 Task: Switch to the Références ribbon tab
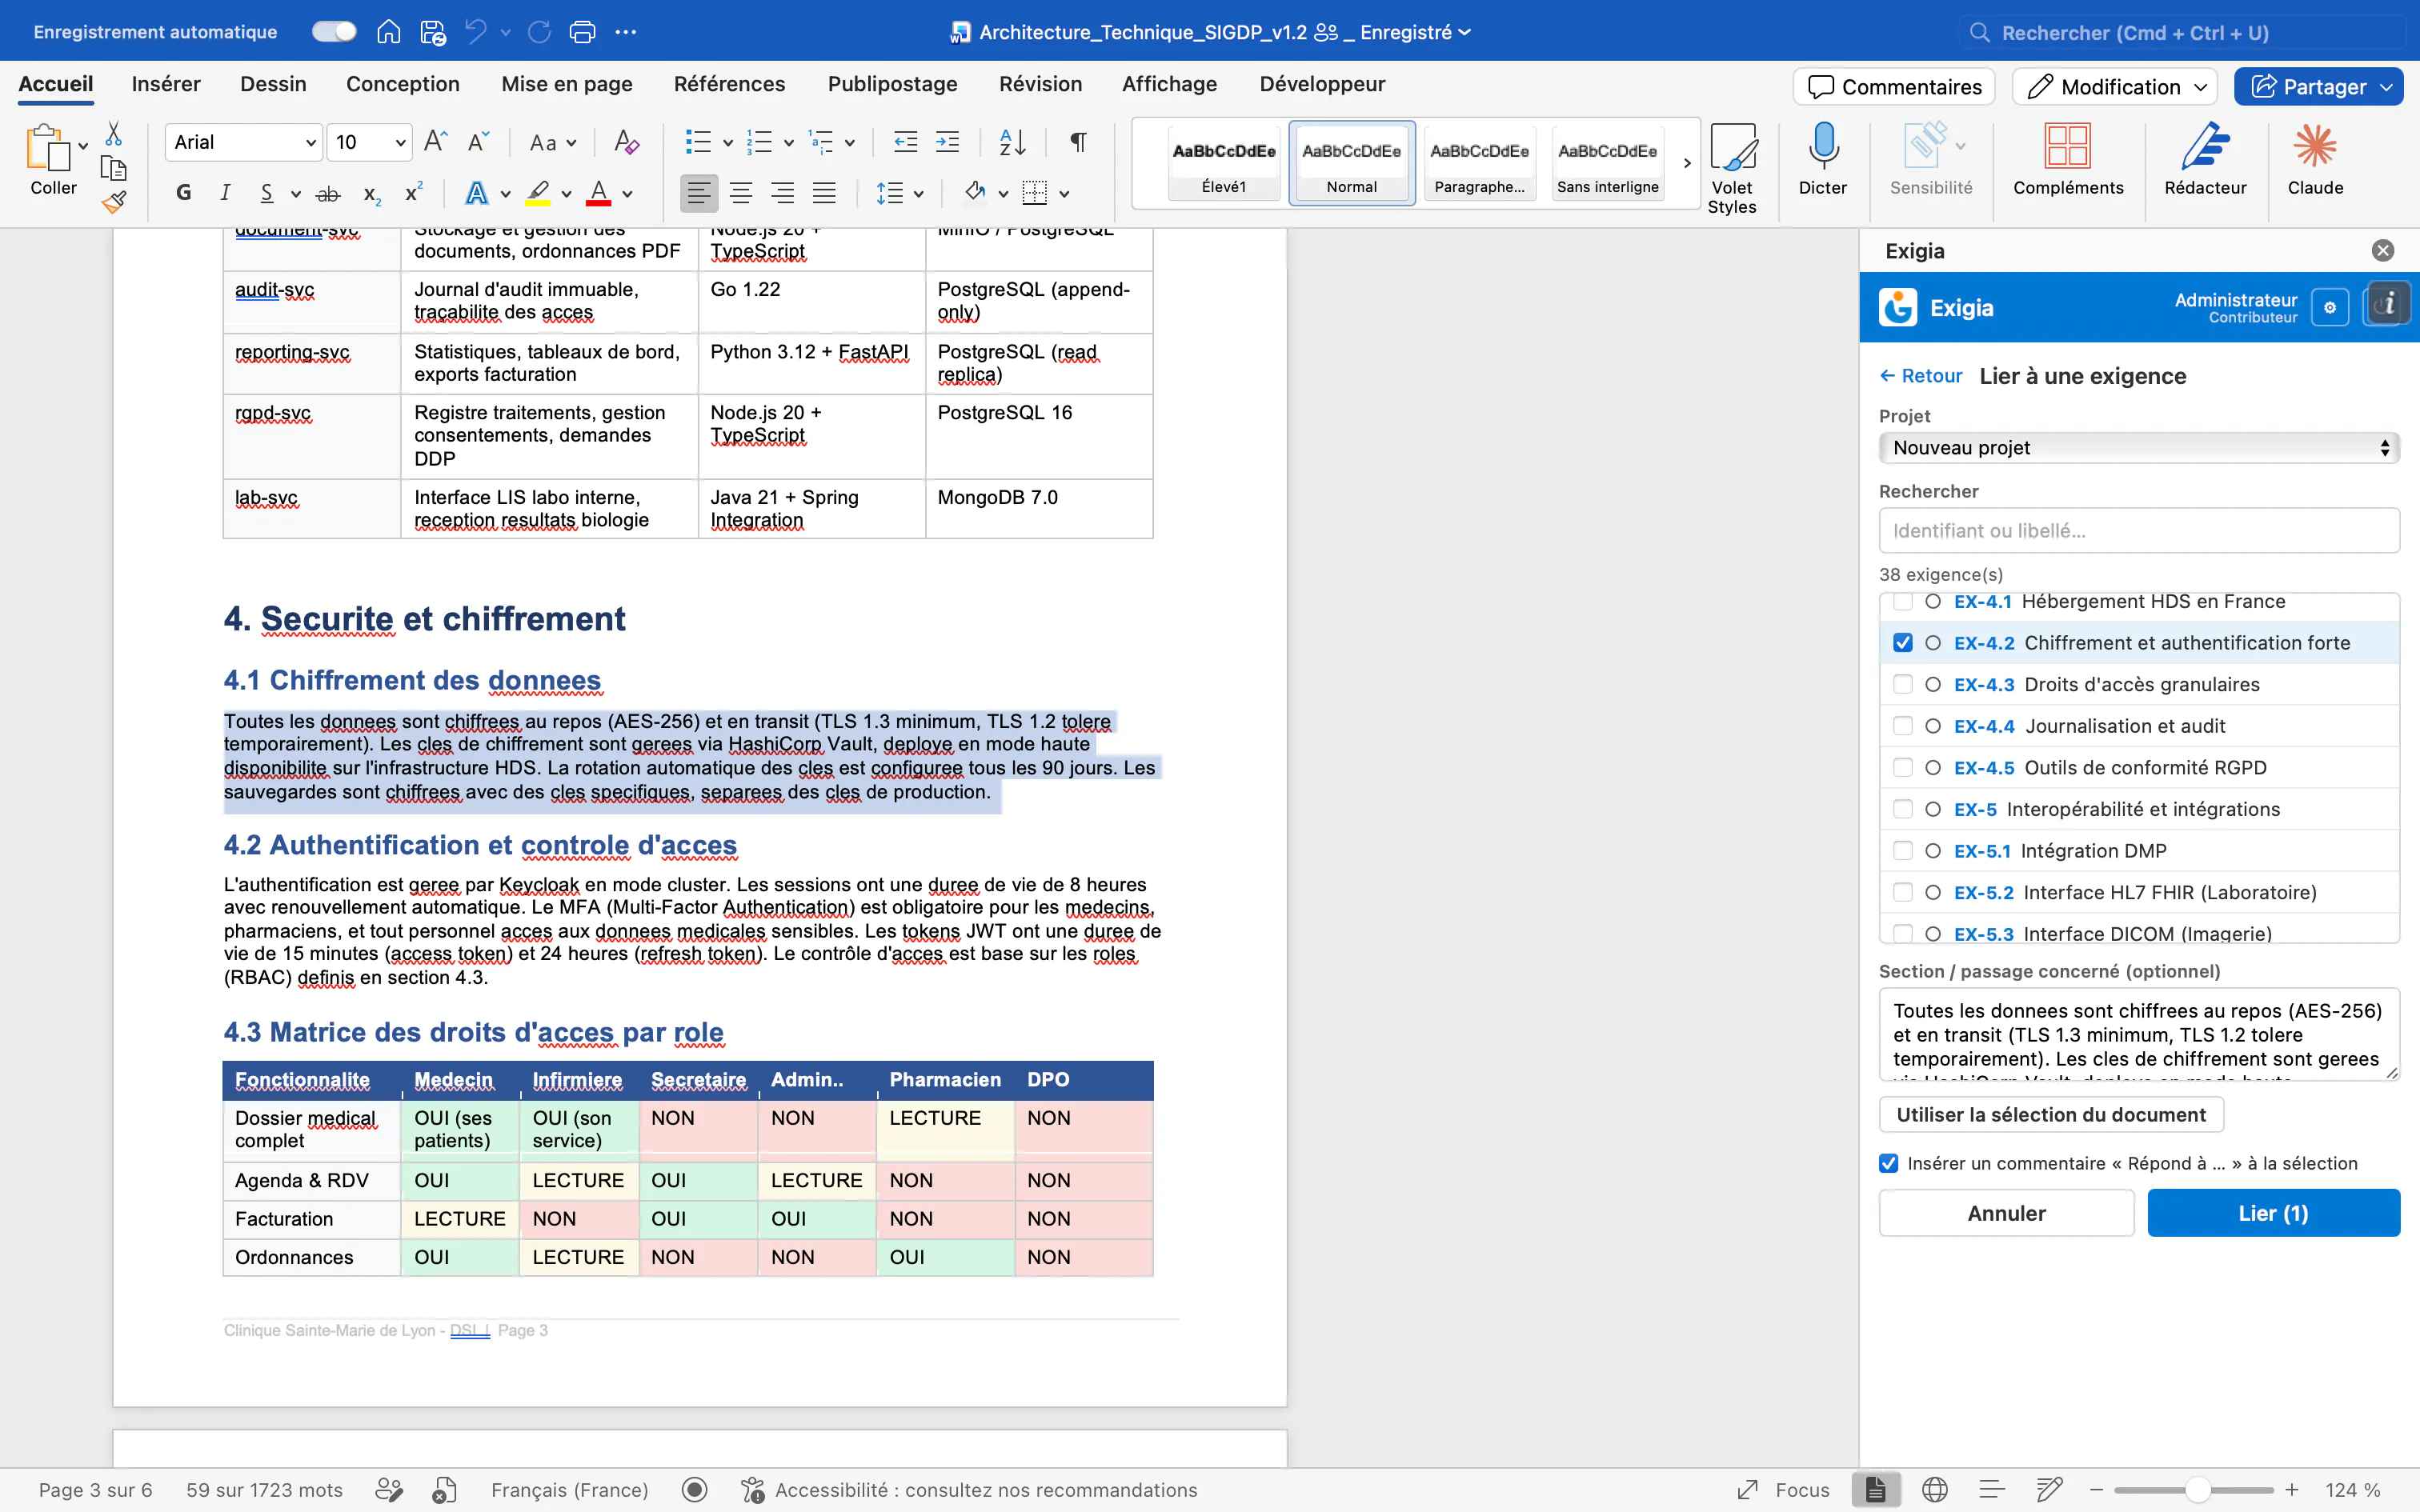pyautogui.click(x=729, y=84)
